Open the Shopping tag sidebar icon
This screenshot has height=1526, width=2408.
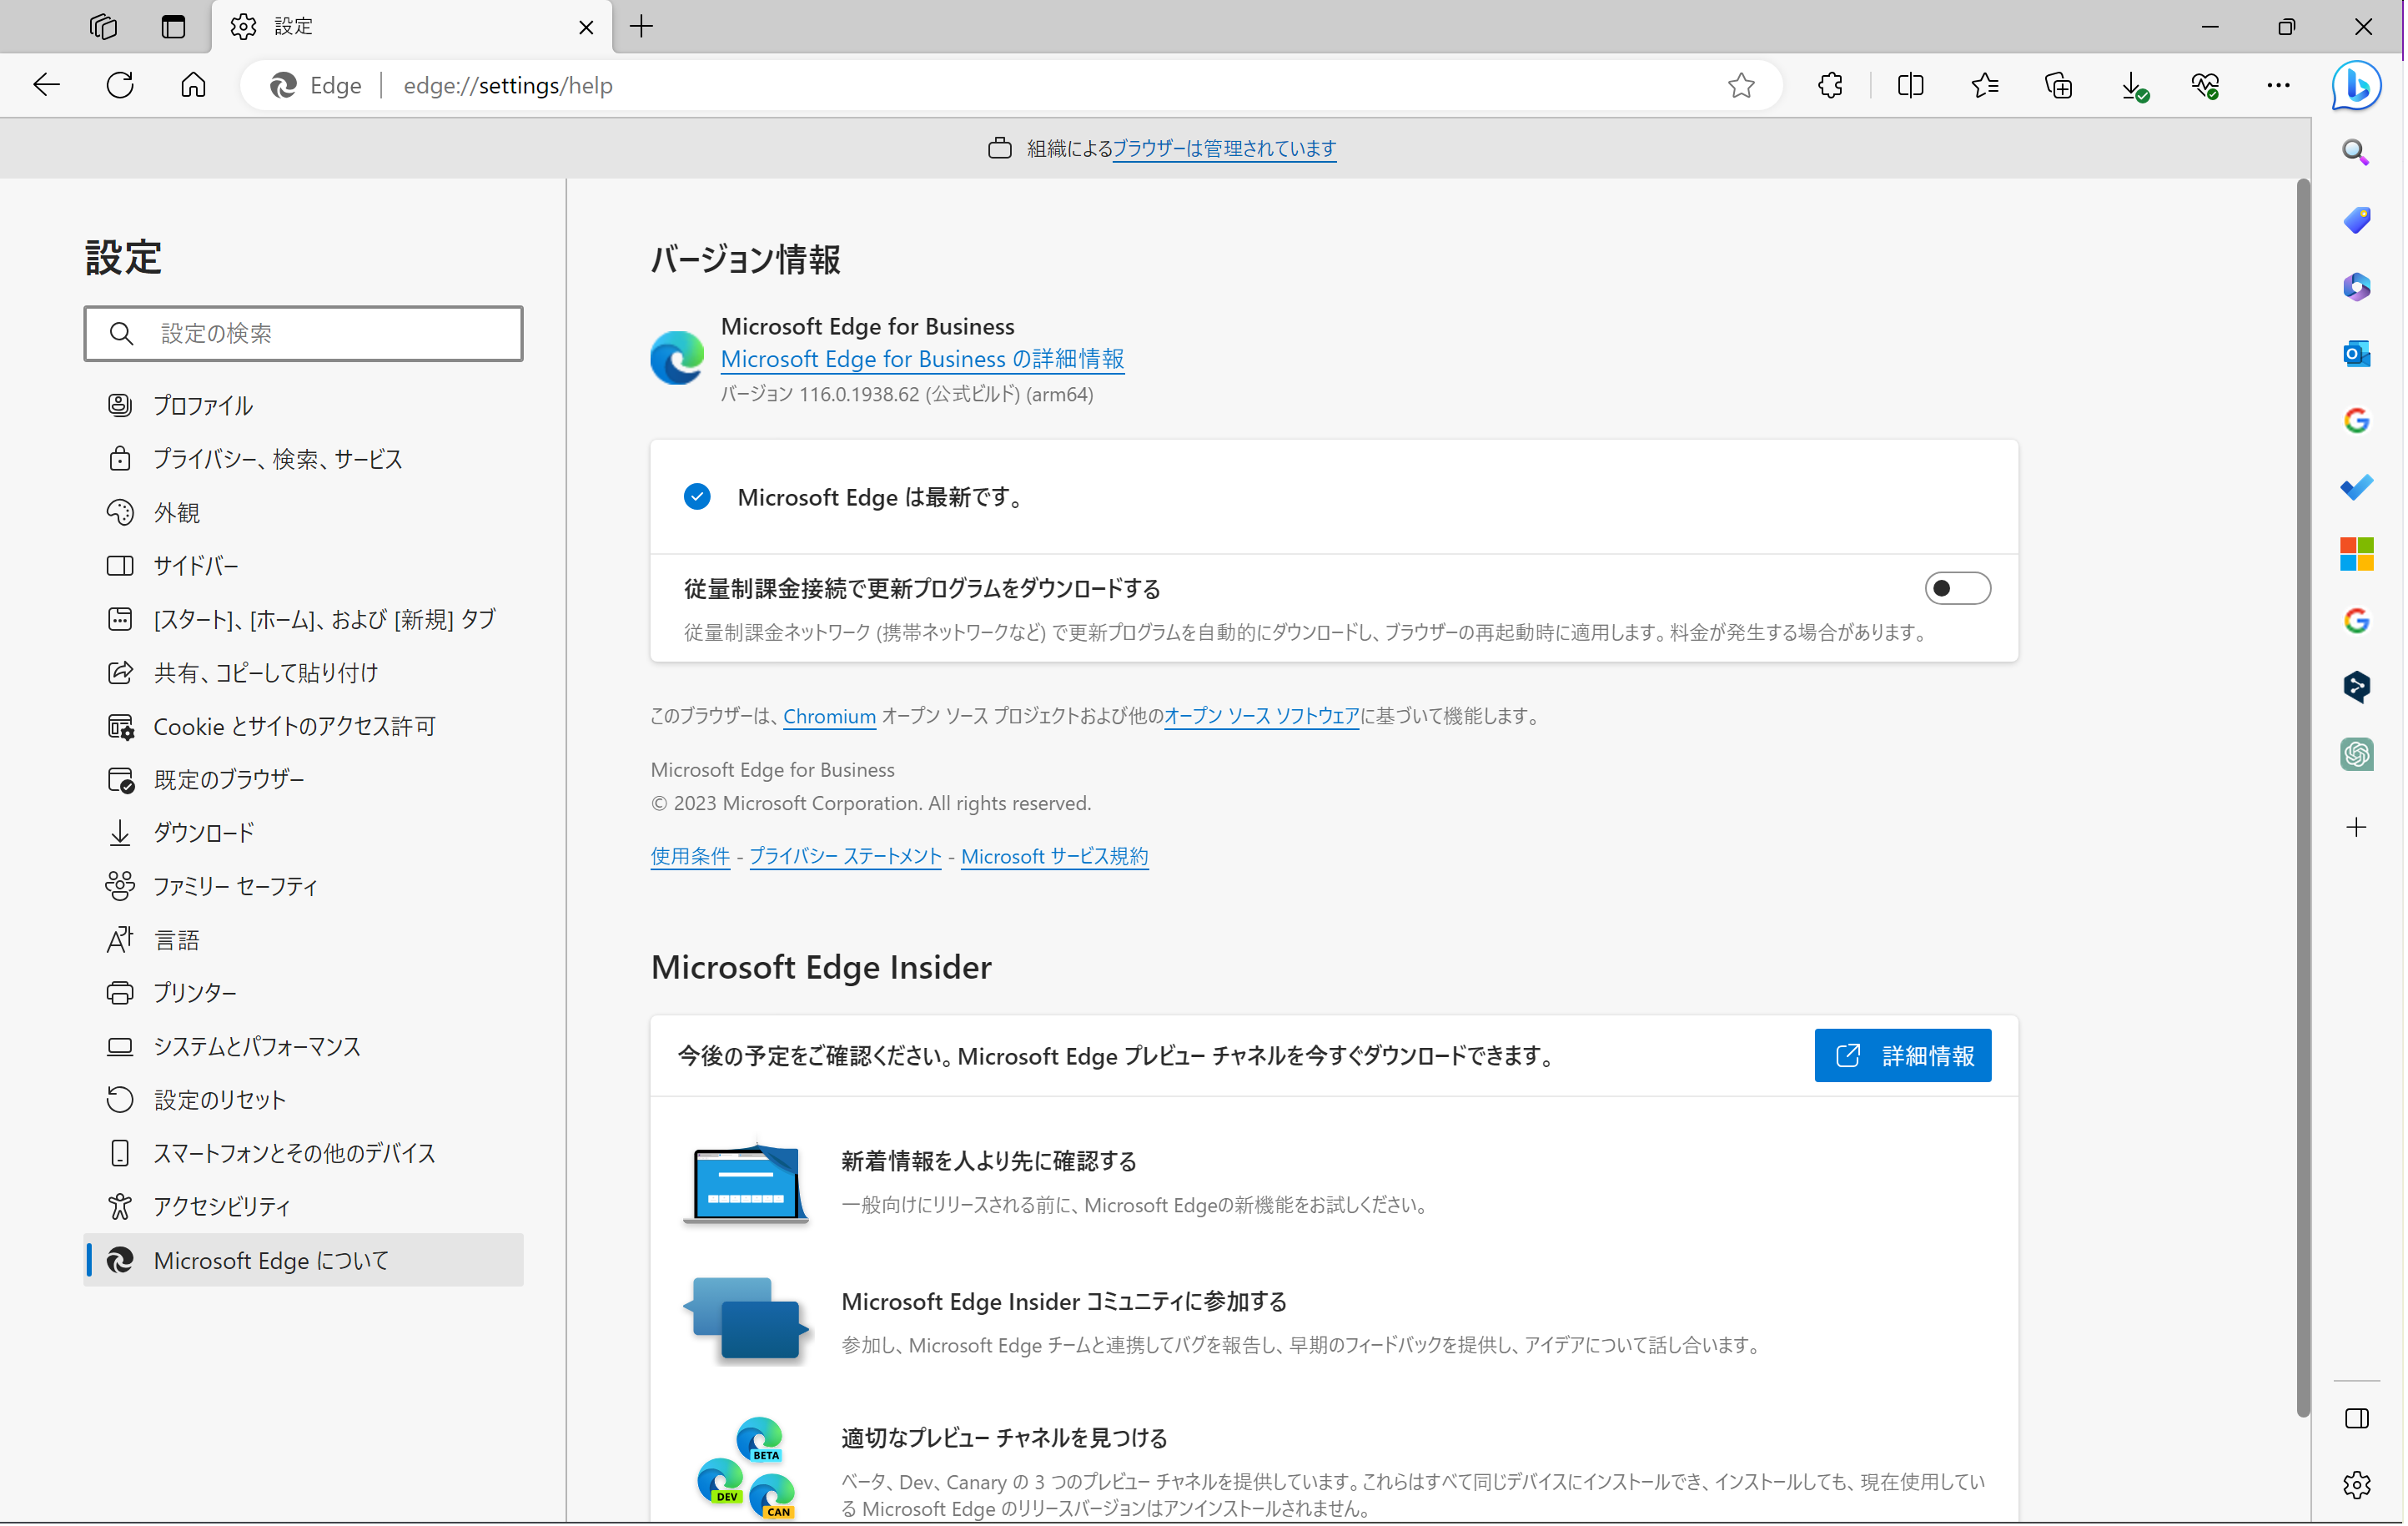2356,219
